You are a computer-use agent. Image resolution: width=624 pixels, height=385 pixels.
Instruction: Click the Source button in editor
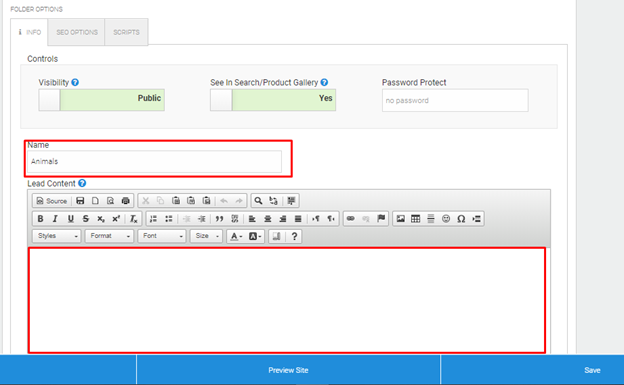(x=52, y=201)
